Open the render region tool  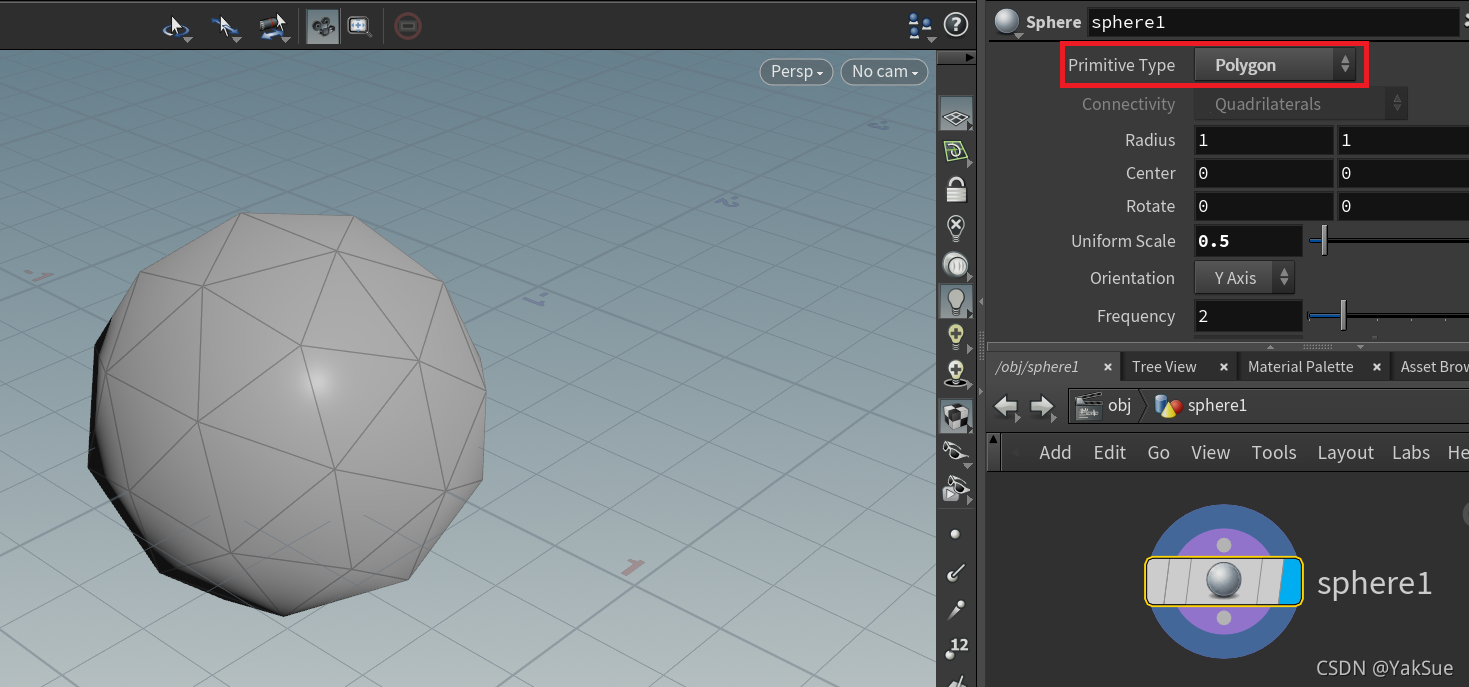point(360,27)
